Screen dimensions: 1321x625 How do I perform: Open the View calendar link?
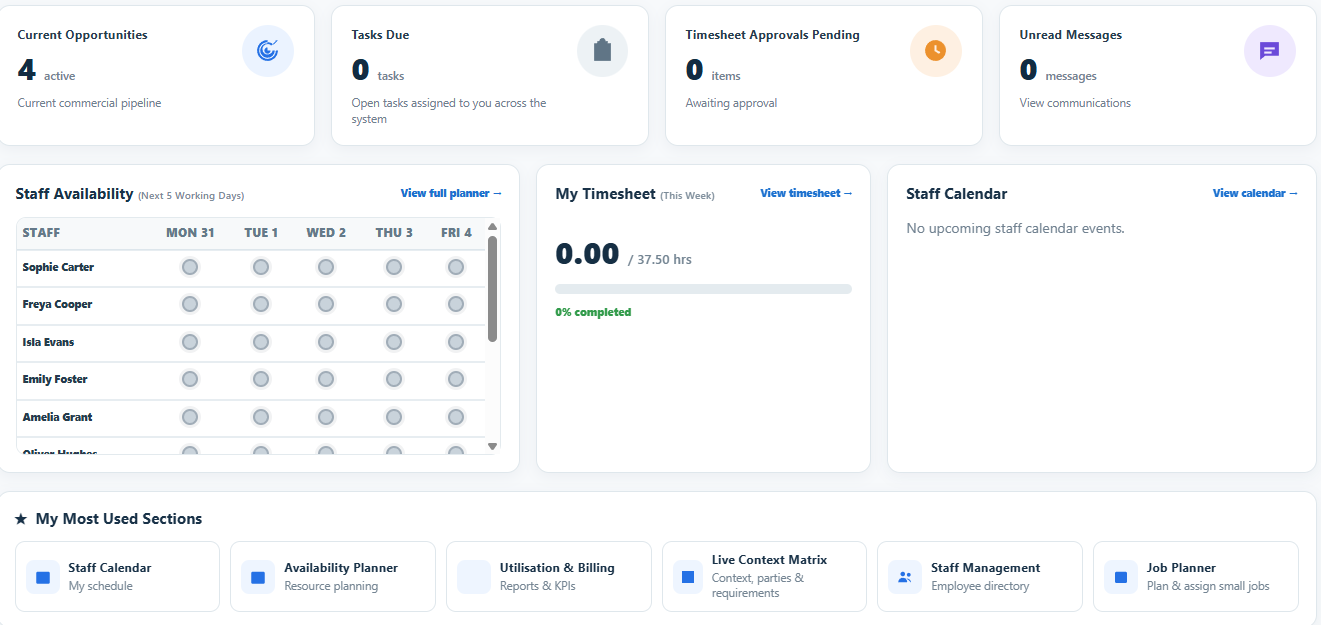[1256, 193]
